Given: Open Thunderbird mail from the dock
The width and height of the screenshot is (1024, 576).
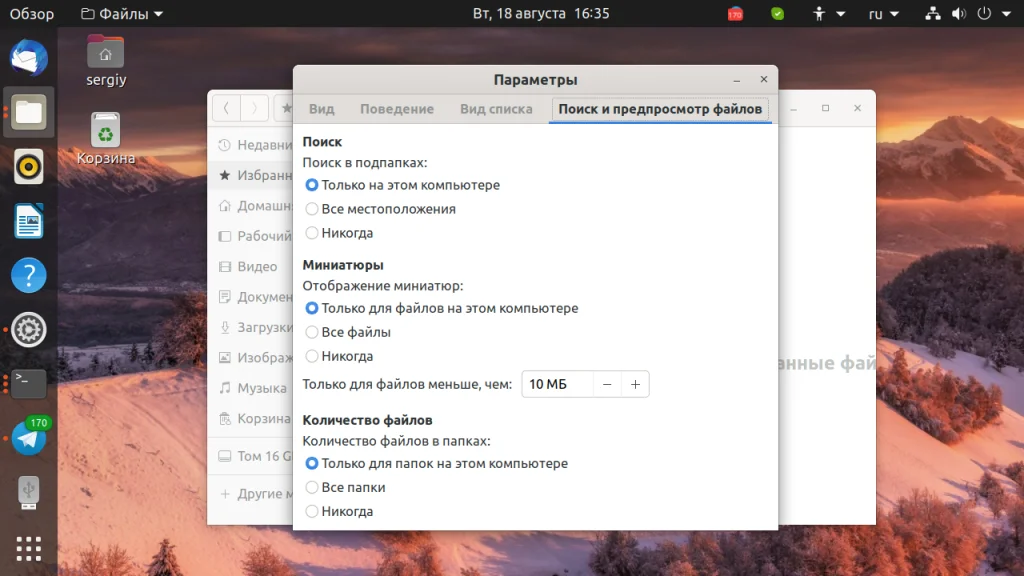Looking at the screenshot, I should click(x=29, y=58).
